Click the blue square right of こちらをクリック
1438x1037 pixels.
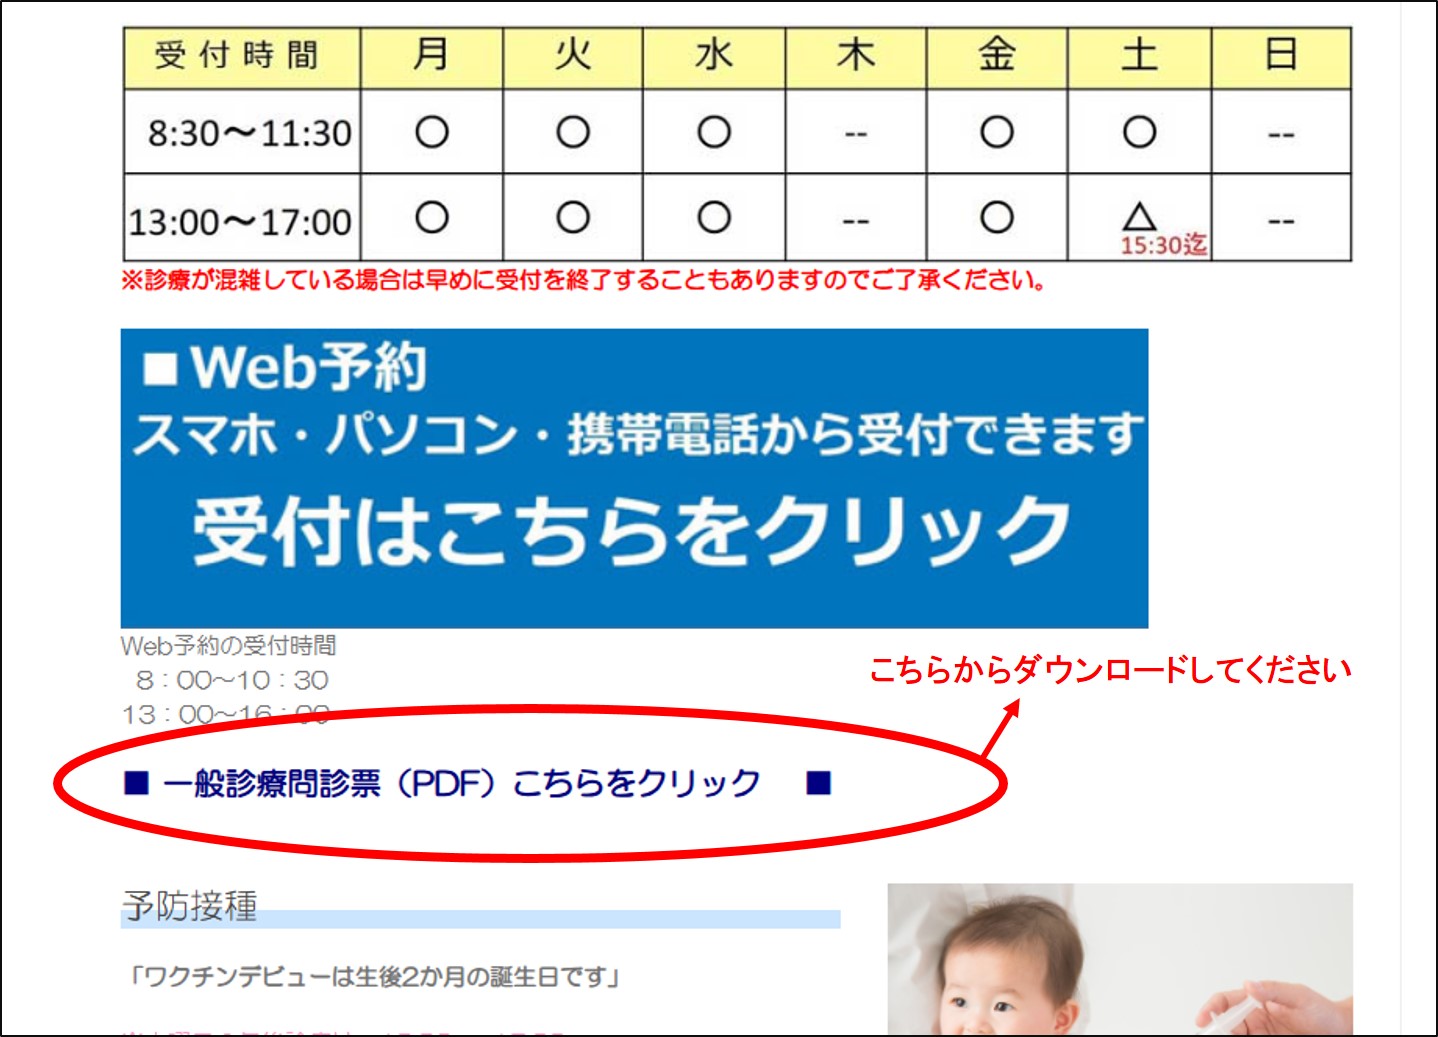(x=818, y=783)
